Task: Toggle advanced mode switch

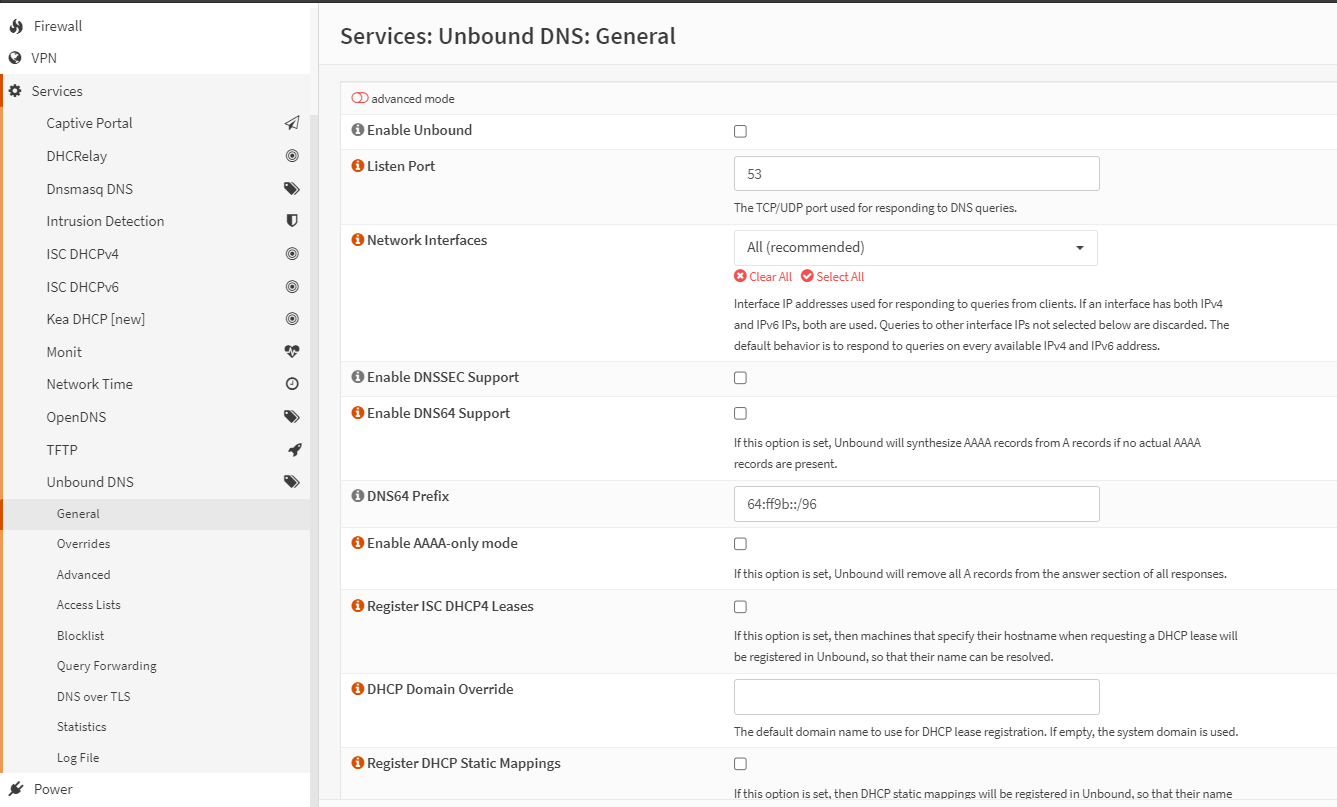Action: [x=360, y=99]
